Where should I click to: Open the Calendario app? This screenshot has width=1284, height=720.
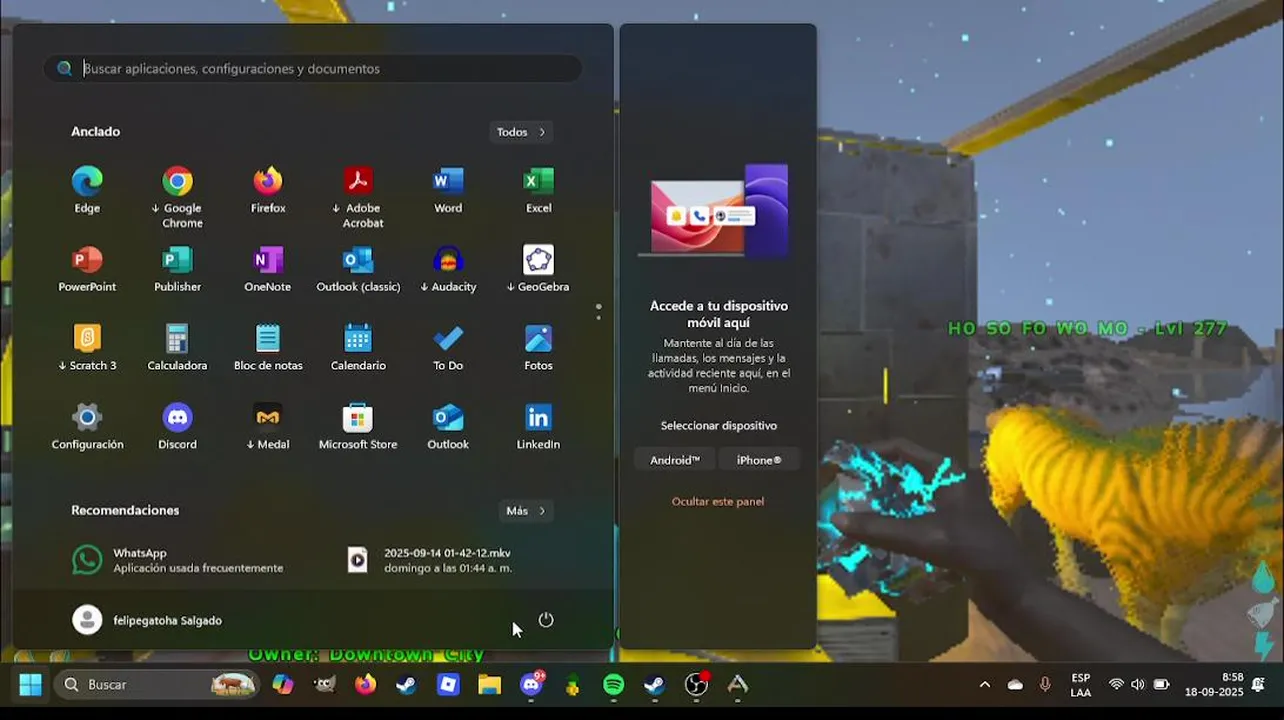coord(358,348)
